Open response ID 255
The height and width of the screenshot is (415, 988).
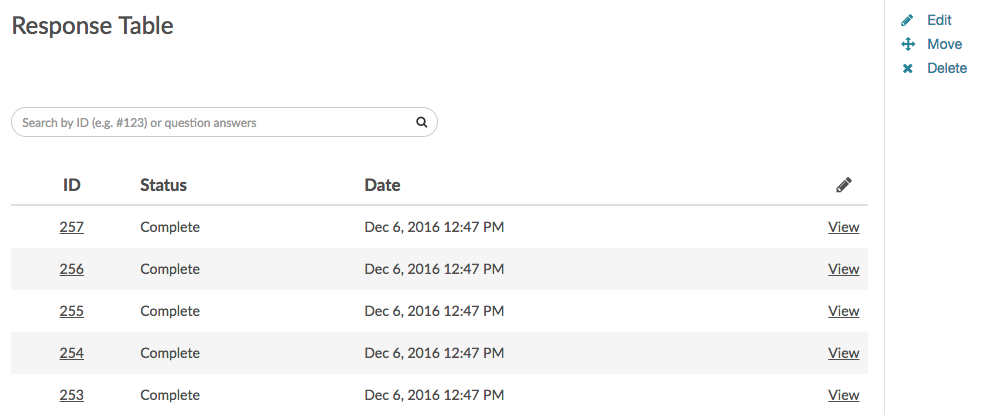[x=71, y=311]
